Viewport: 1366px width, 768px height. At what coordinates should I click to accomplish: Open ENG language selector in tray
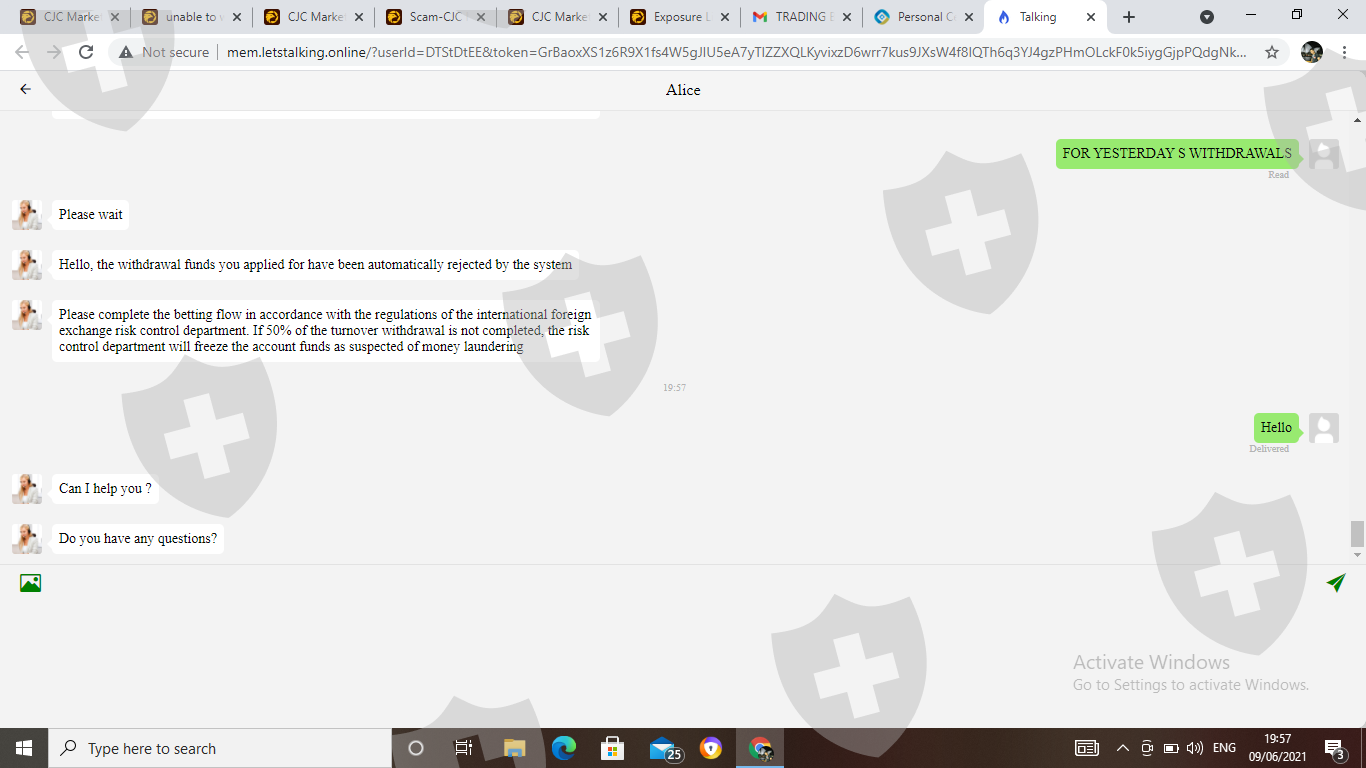tap(1224, 748)
